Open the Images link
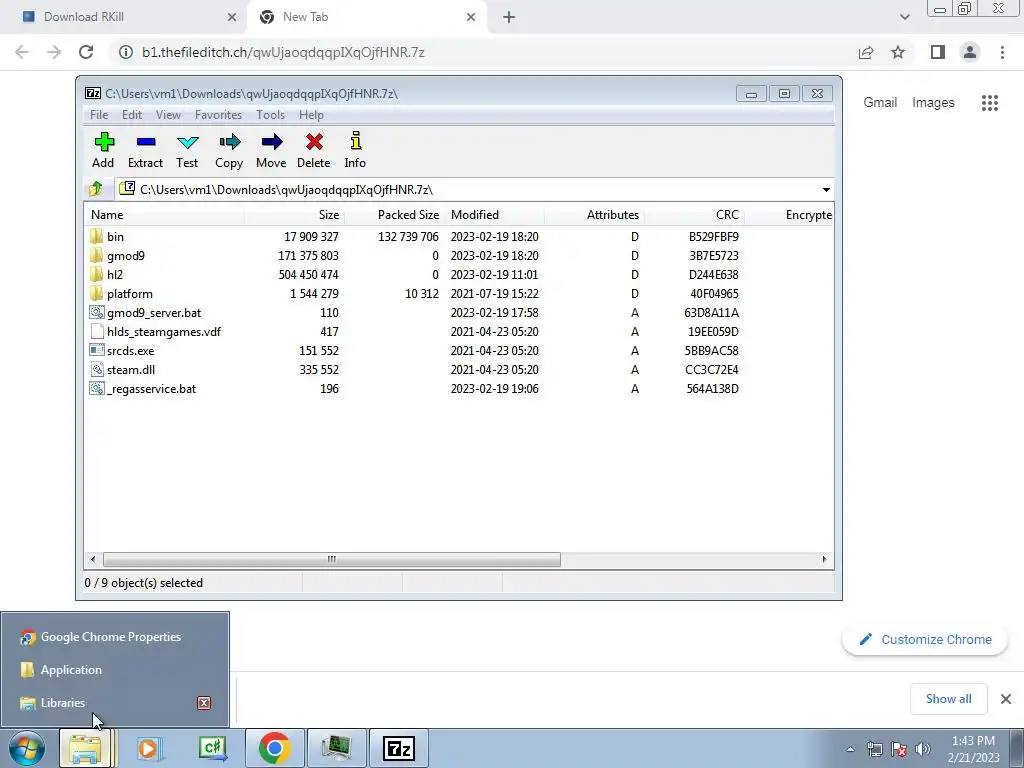Viewport: 1024px width, 768px height. click(x=933, y=103)
